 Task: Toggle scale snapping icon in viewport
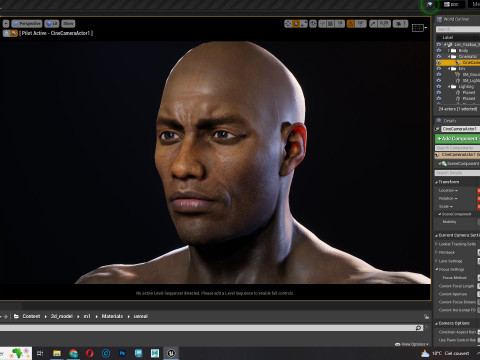373,24
